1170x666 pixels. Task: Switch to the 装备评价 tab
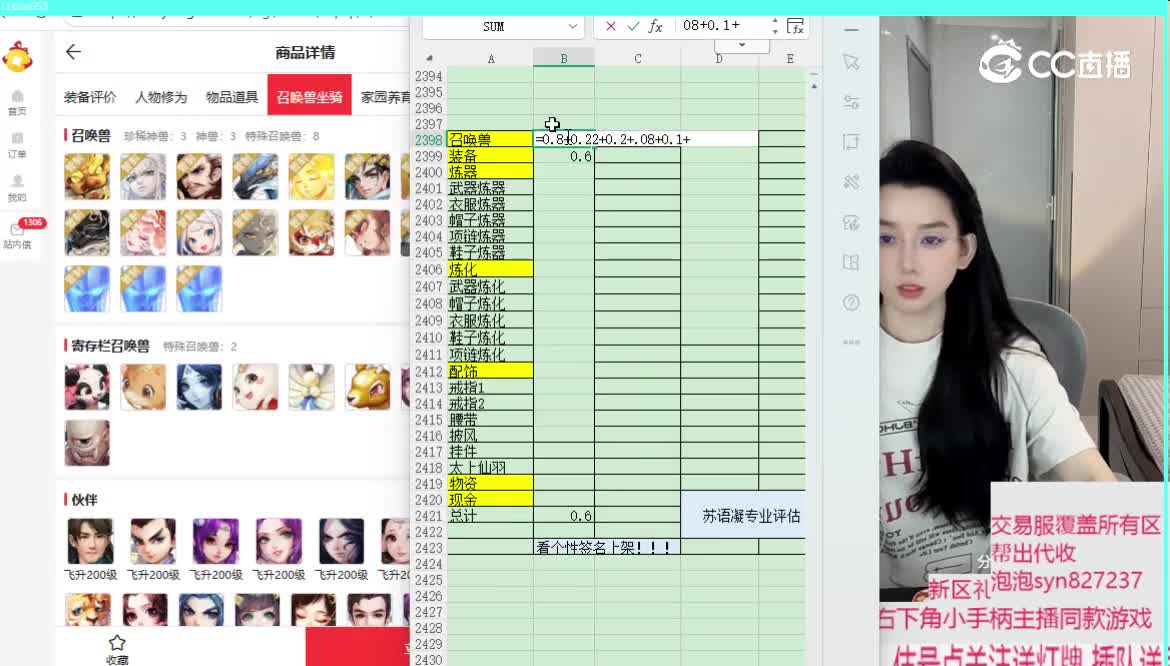tap(90, 97)
